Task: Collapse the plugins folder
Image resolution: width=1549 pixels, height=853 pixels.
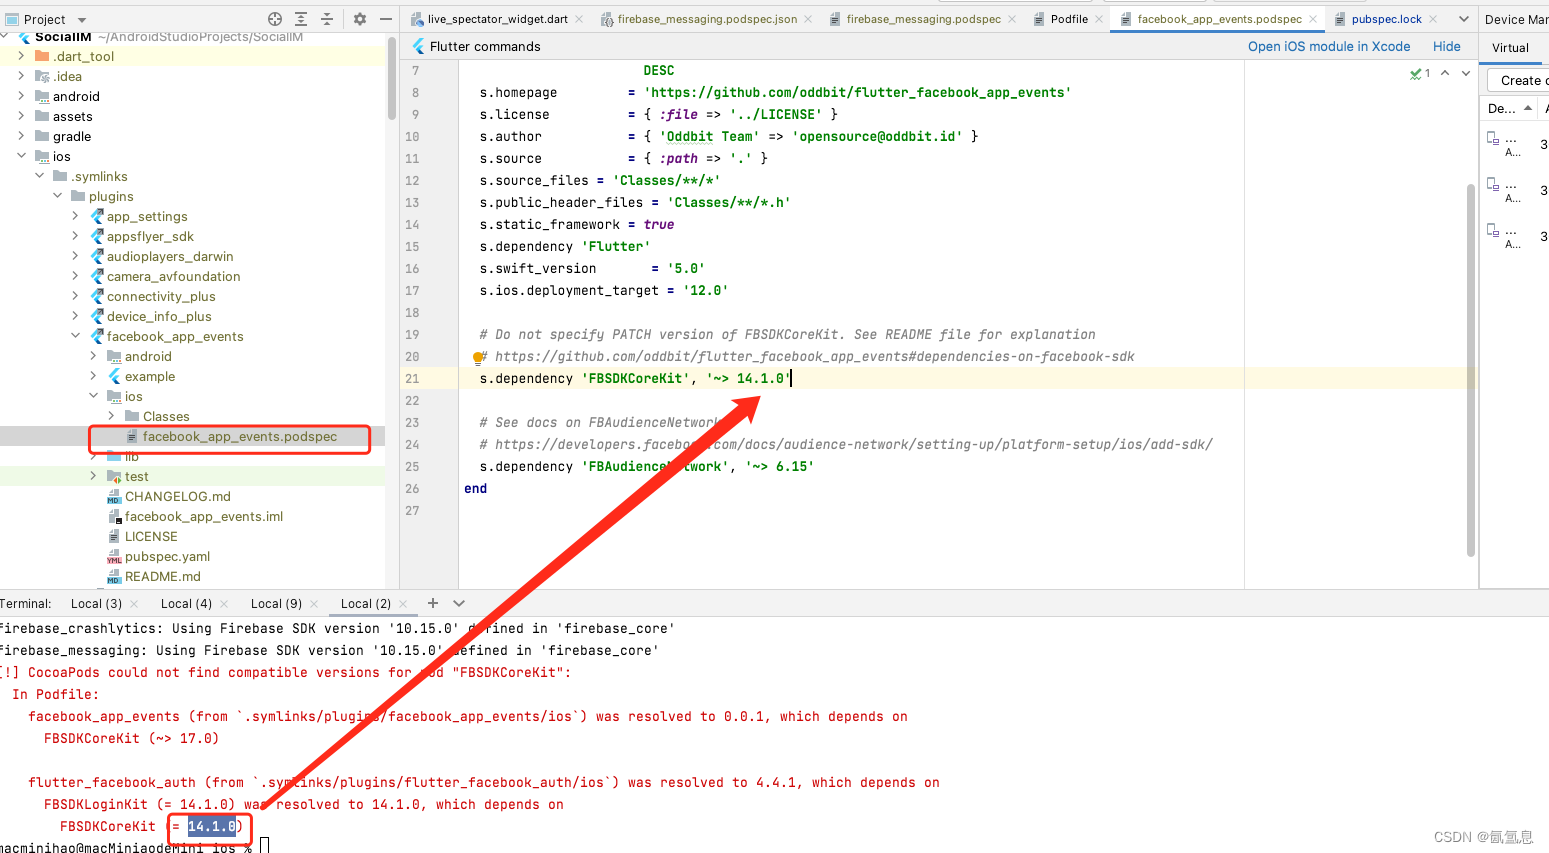Action: click(57, 196)
